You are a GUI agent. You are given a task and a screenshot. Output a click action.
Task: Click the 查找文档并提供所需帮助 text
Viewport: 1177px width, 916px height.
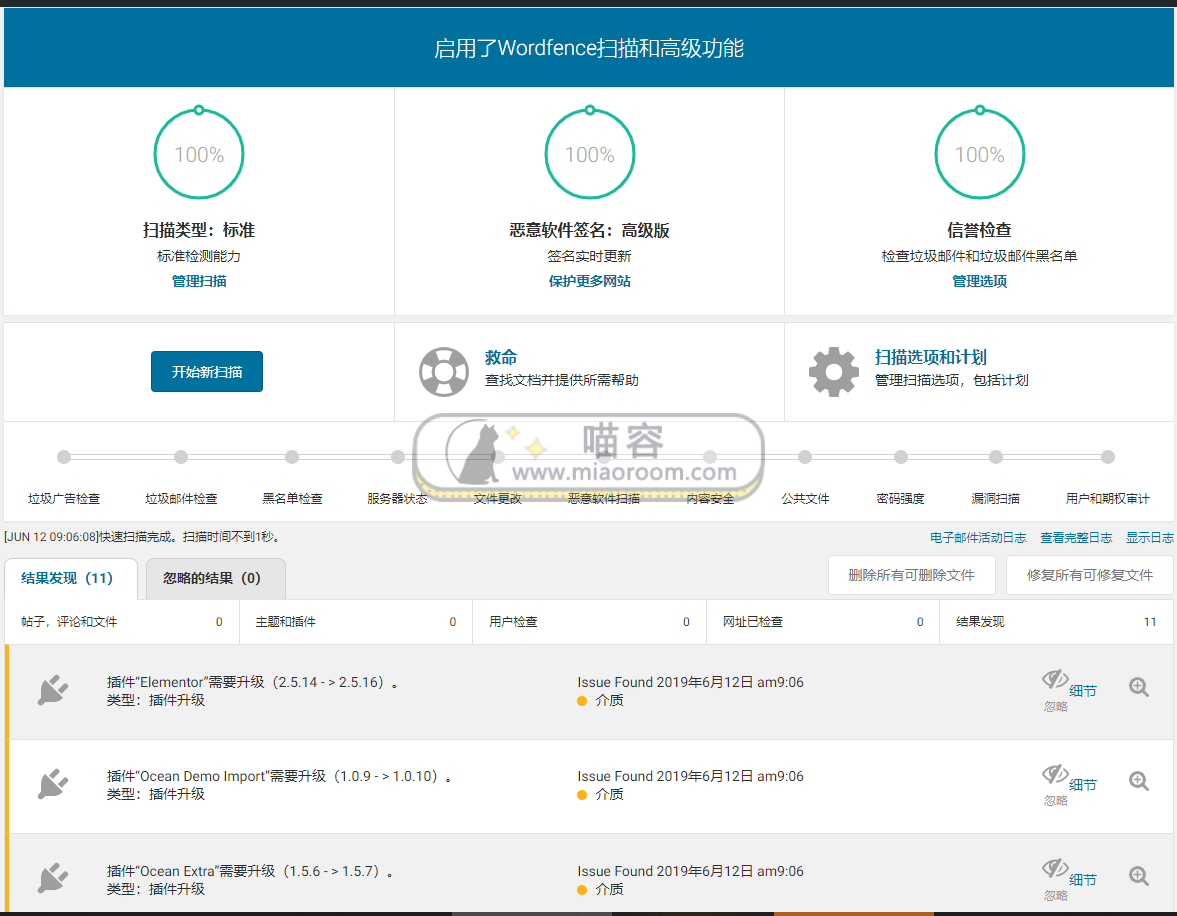click(561, 380)
